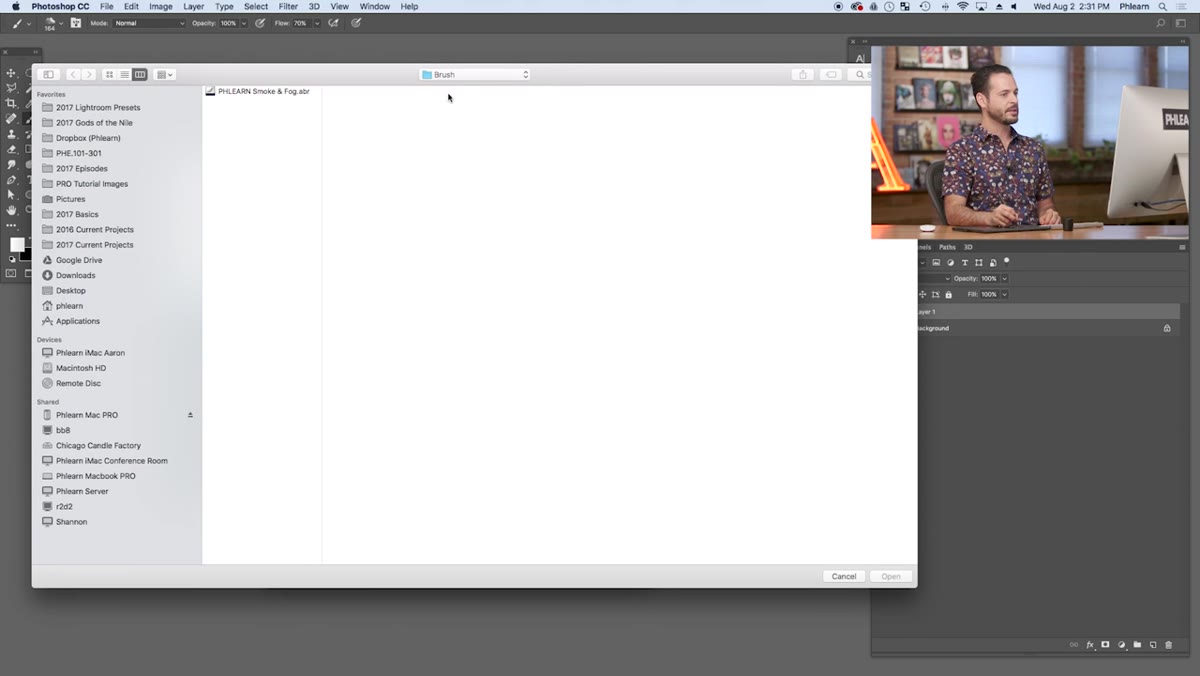Switch file dialog to column view
The height and width of the screenshot is (676, 1200).
[x=139, y=75]
